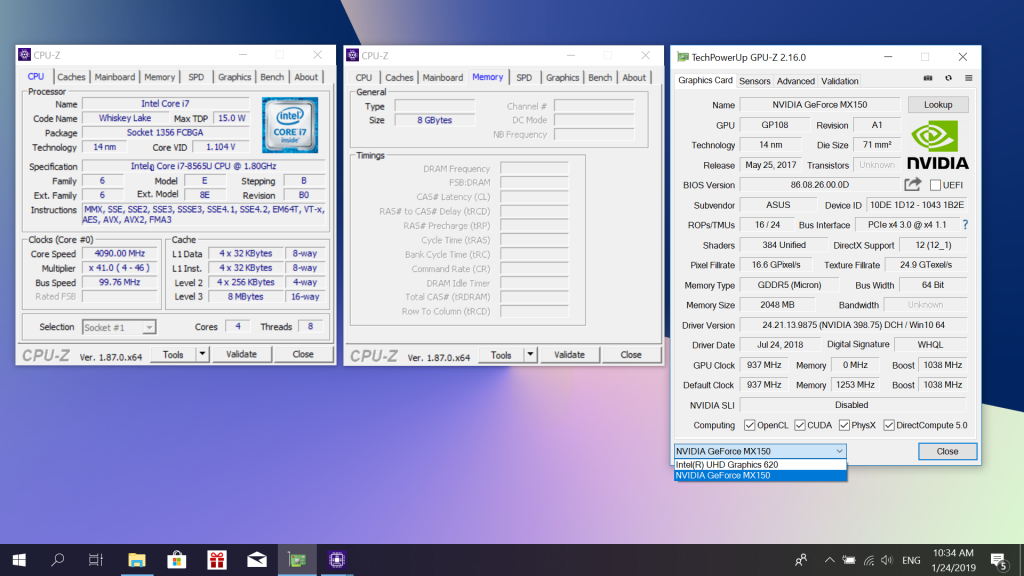Click Tools button in left CPU-Z window
This screenshot has width=1024, height=576.
173,354
